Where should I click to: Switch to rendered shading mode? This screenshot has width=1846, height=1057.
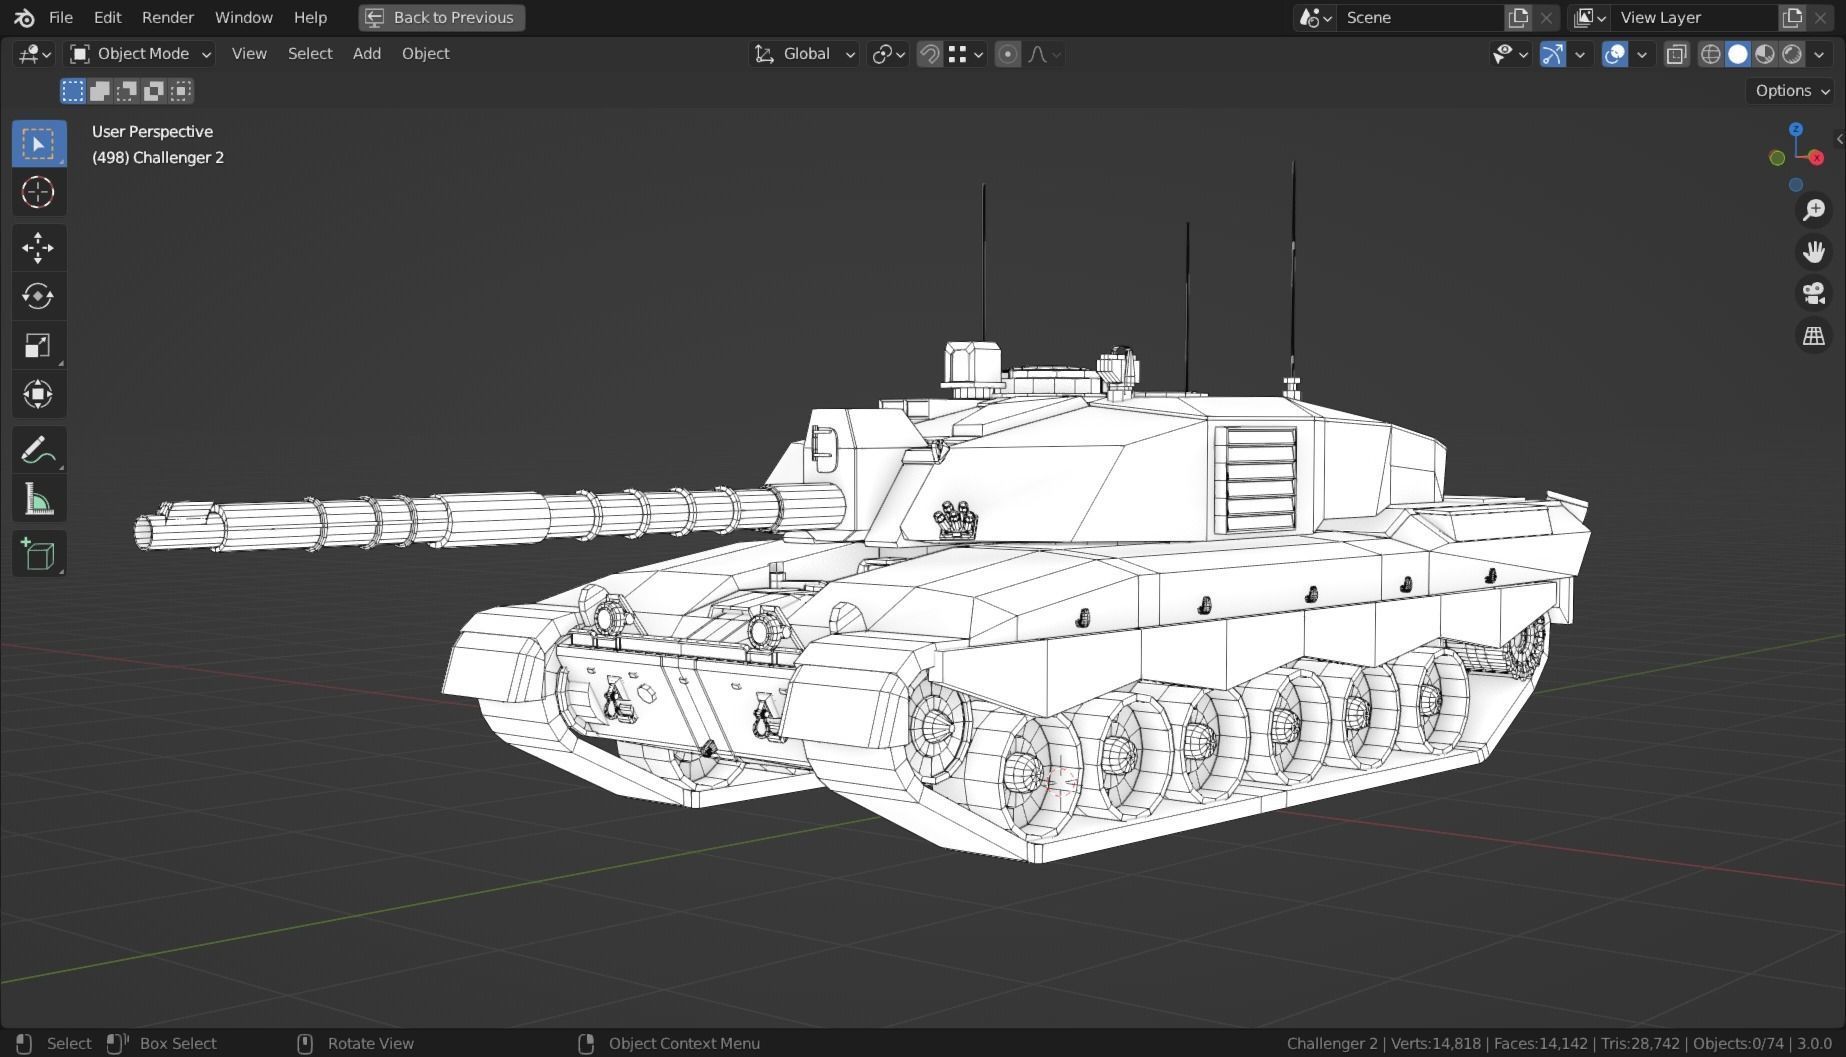1792,54
